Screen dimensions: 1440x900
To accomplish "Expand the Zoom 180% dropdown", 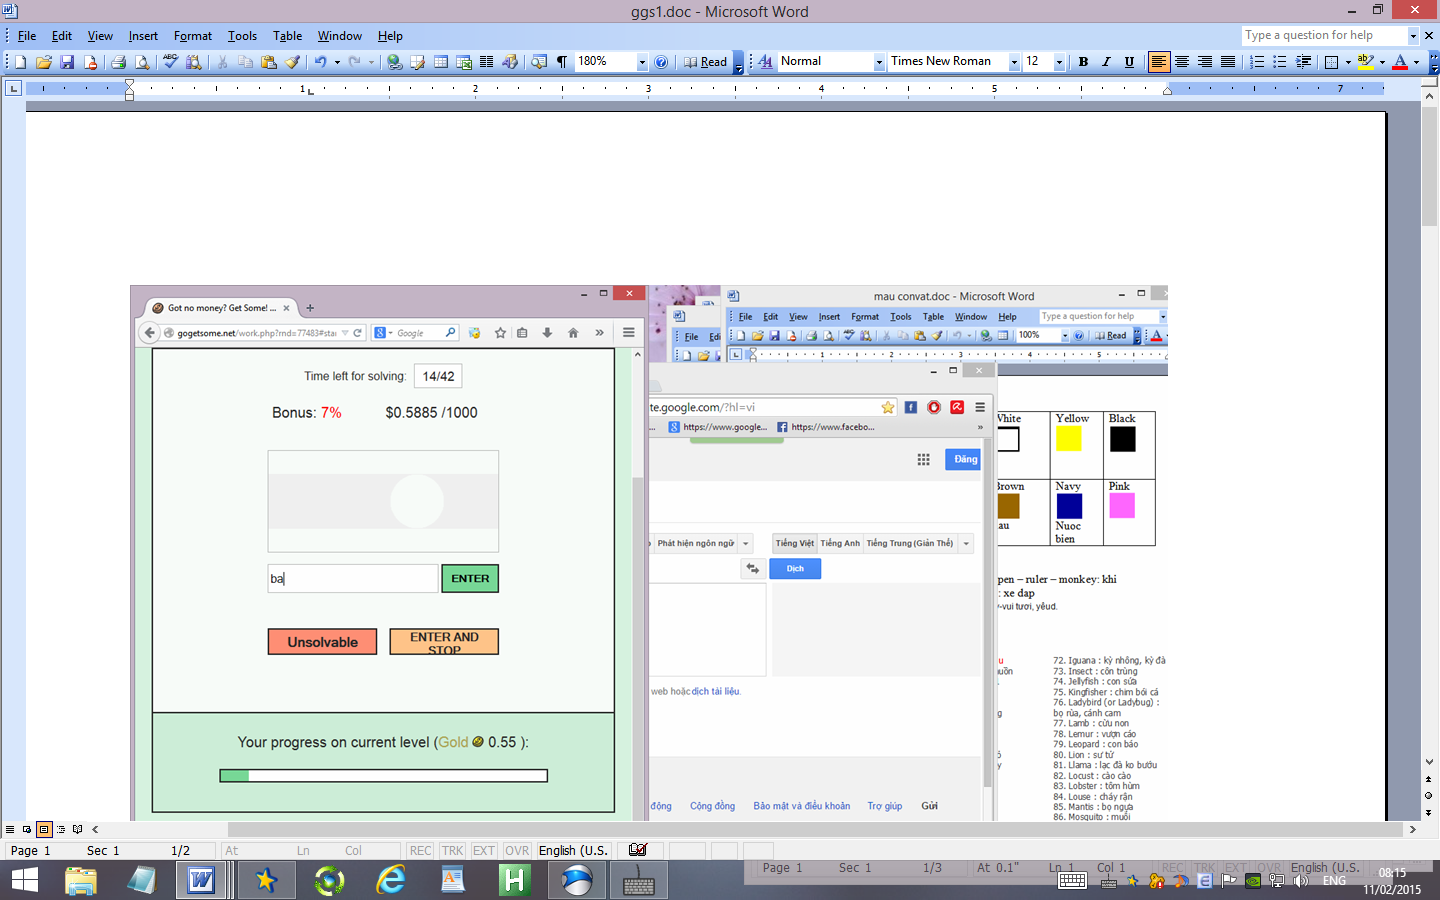I will [642, 62].
